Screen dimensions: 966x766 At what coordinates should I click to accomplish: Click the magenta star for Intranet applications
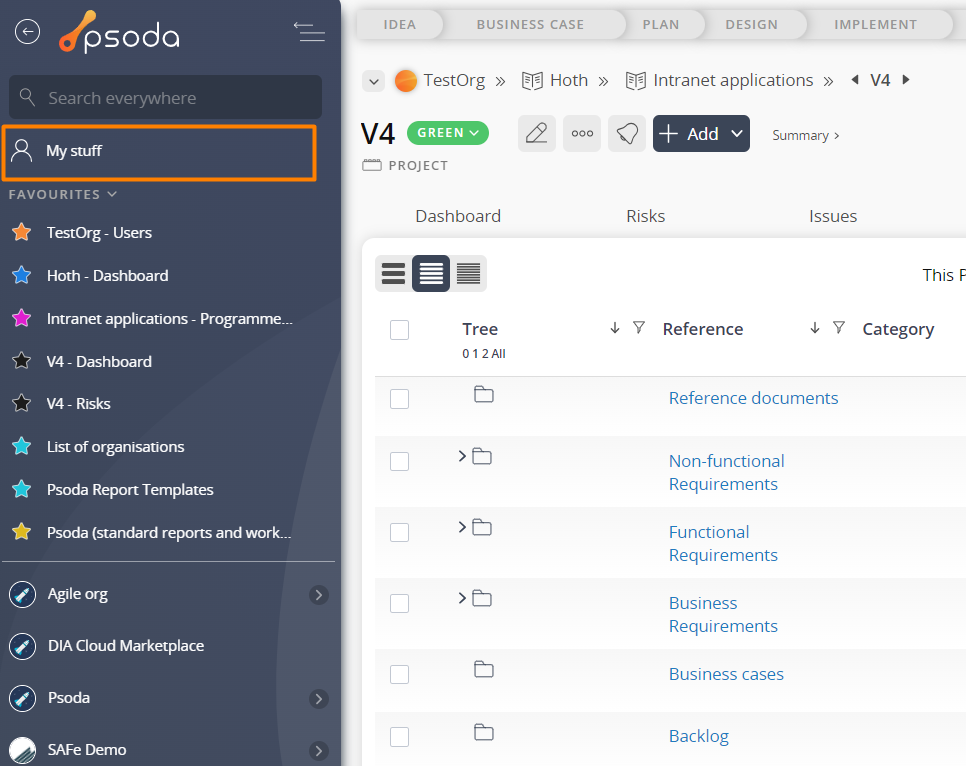click(x=22, y=318)
